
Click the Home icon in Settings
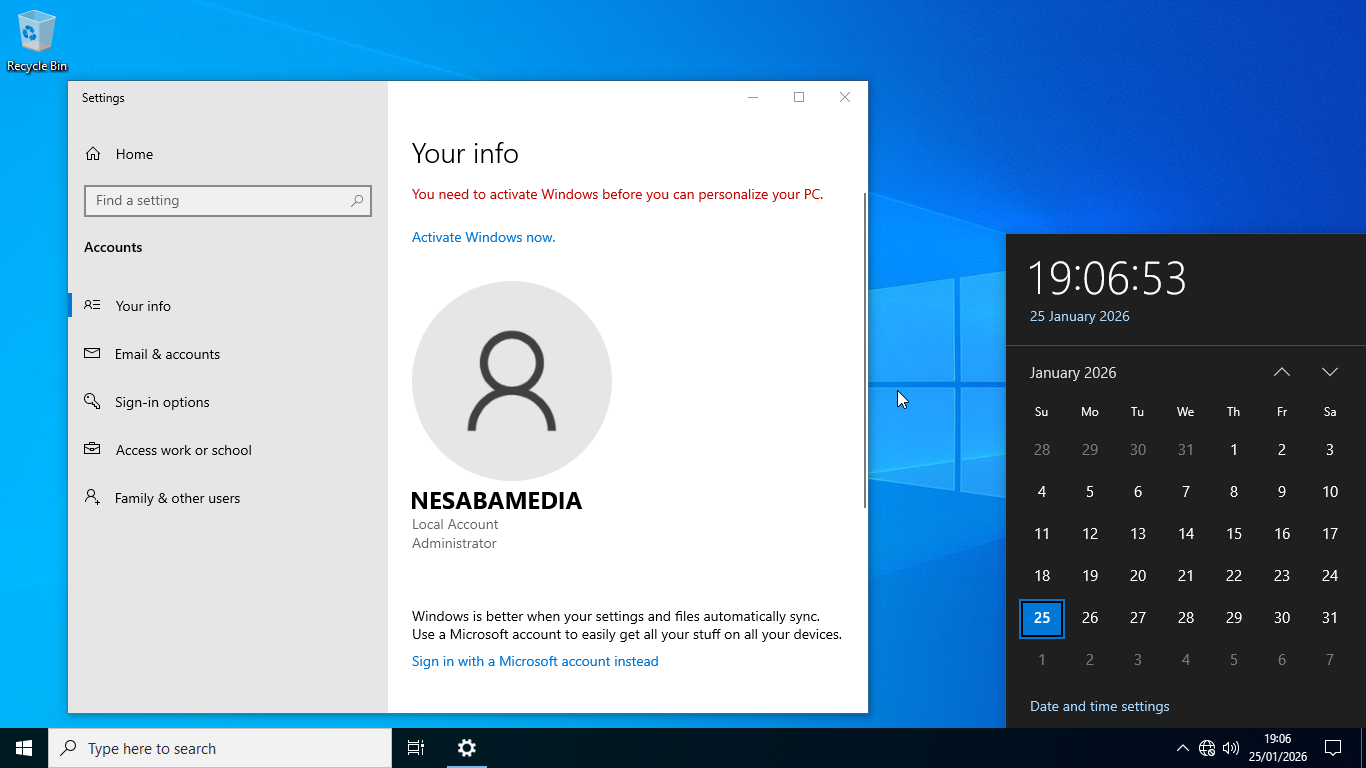coord(93,154)
